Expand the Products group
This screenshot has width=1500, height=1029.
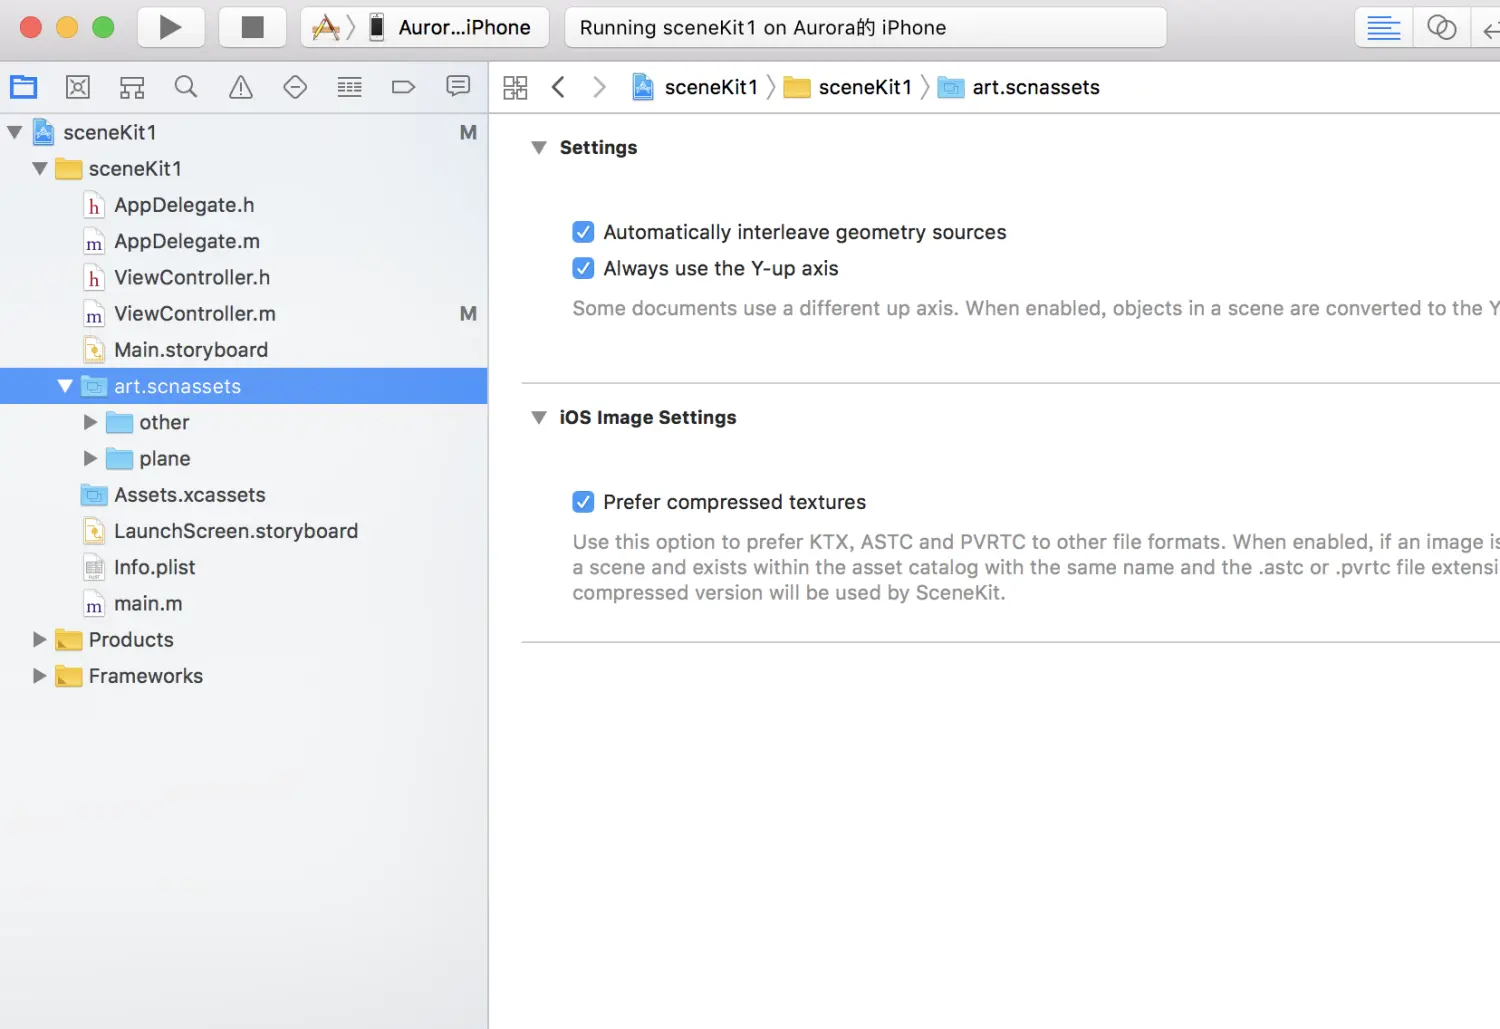40,639
